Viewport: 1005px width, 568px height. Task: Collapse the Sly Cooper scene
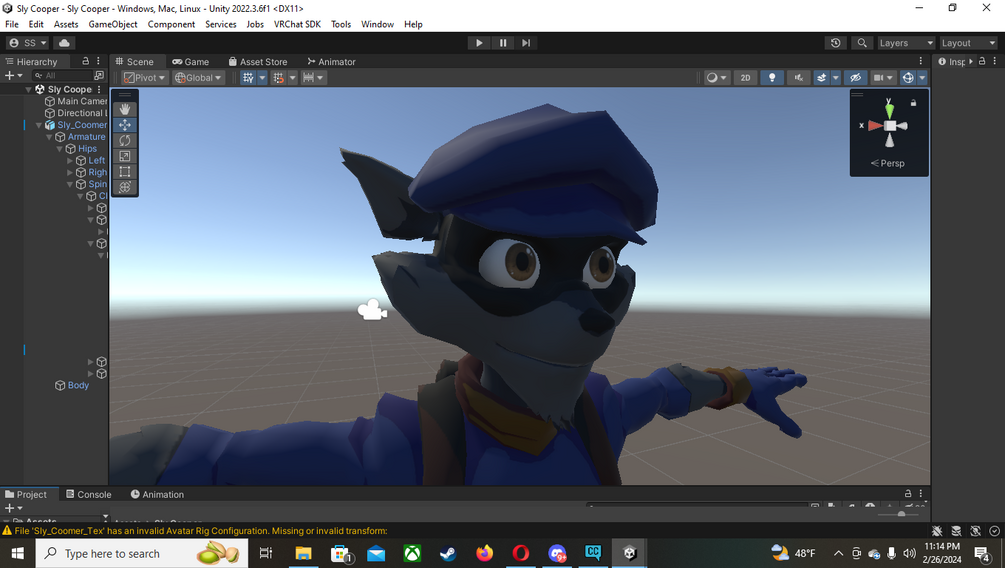click(28, 90)
